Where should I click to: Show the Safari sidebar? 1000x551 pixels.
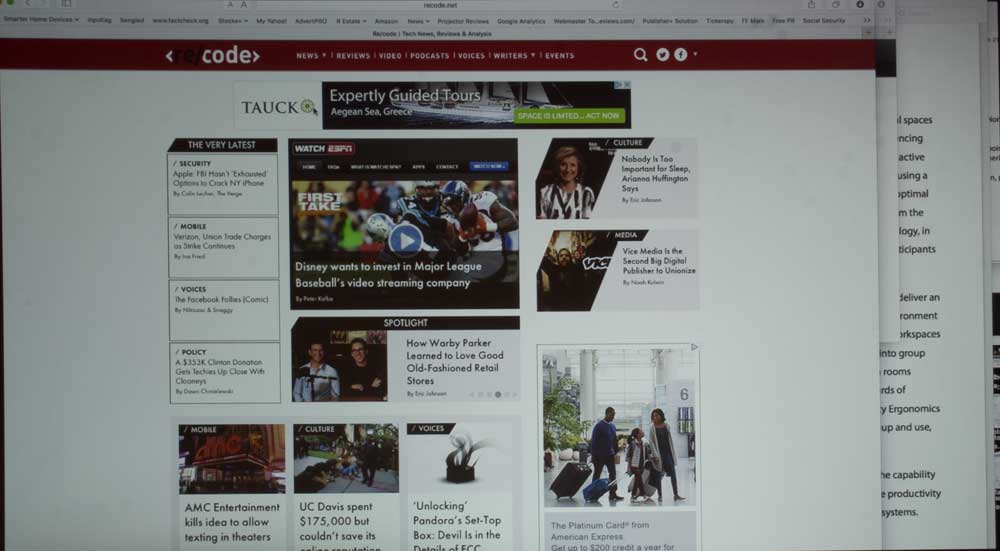click(x=66, y=4)
